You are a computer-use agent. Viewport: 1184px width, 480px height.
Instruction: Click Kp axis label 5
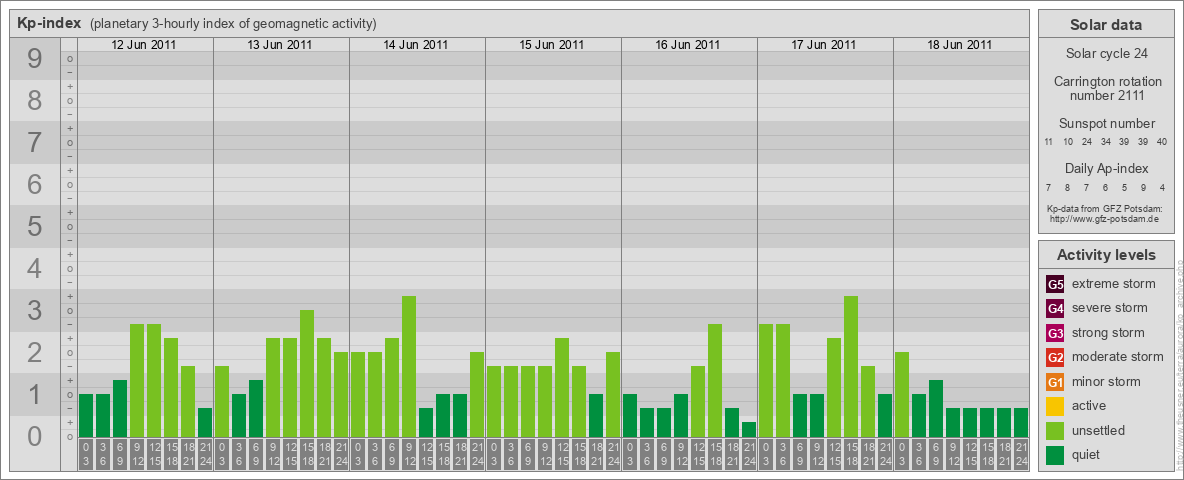tap(34, 226)
